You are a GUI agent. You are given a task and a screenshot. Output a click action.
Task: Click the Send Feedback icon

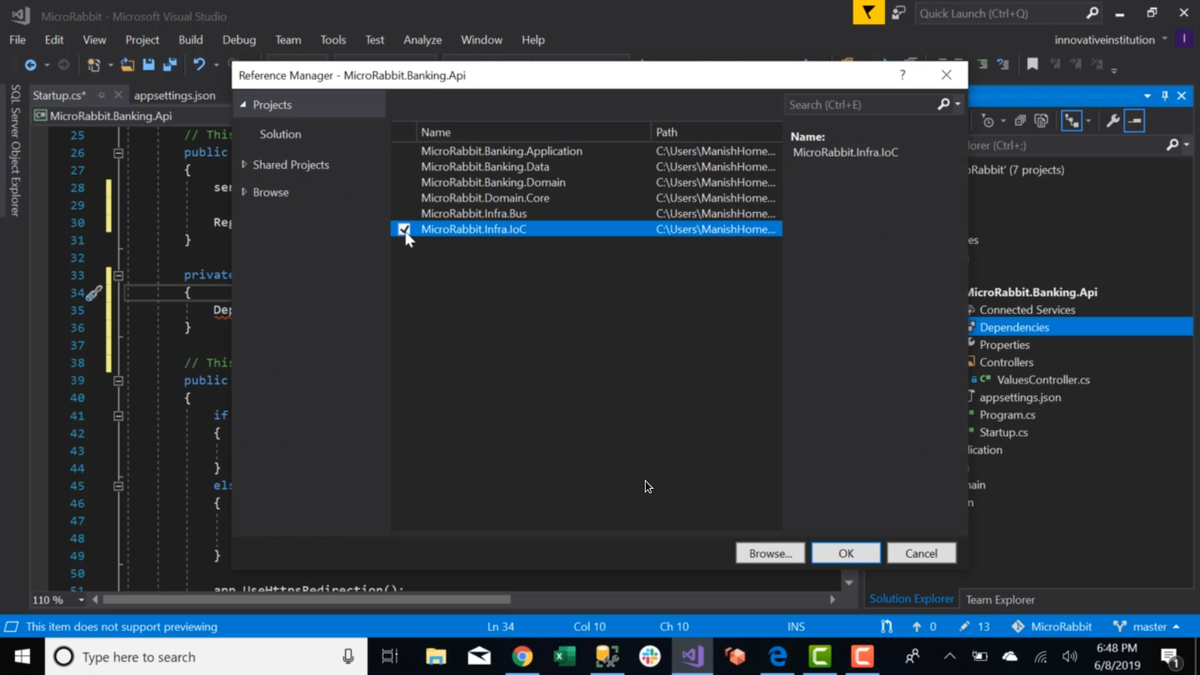pyautogui.click(x=898, y=13)
